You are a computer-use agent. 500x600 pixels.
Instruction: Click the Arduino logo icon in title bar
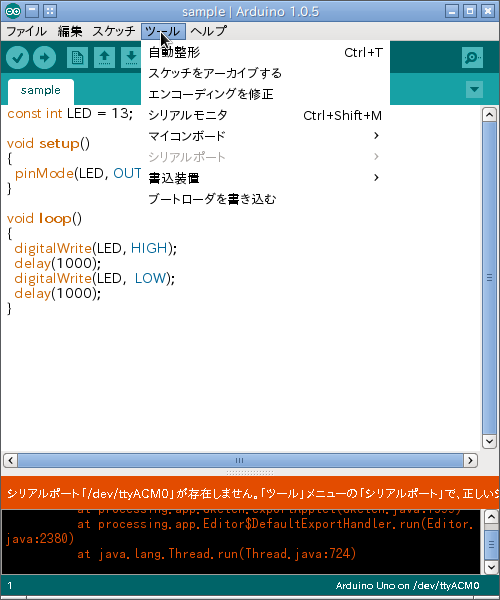click(13, 11)
